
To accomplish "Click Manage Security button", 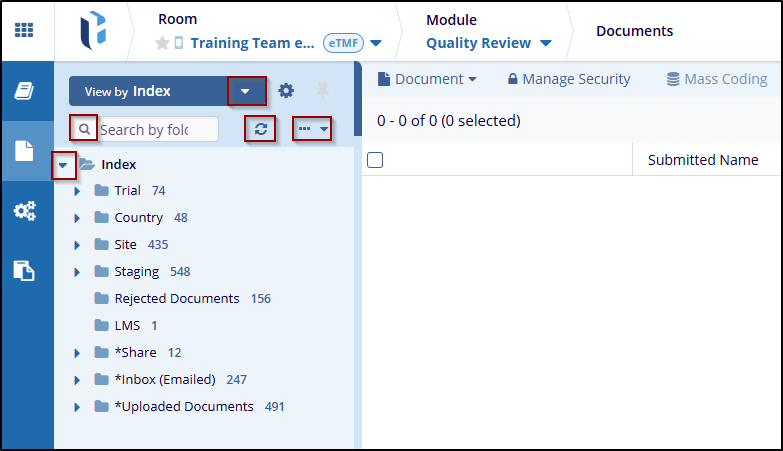I will (569, 79).
